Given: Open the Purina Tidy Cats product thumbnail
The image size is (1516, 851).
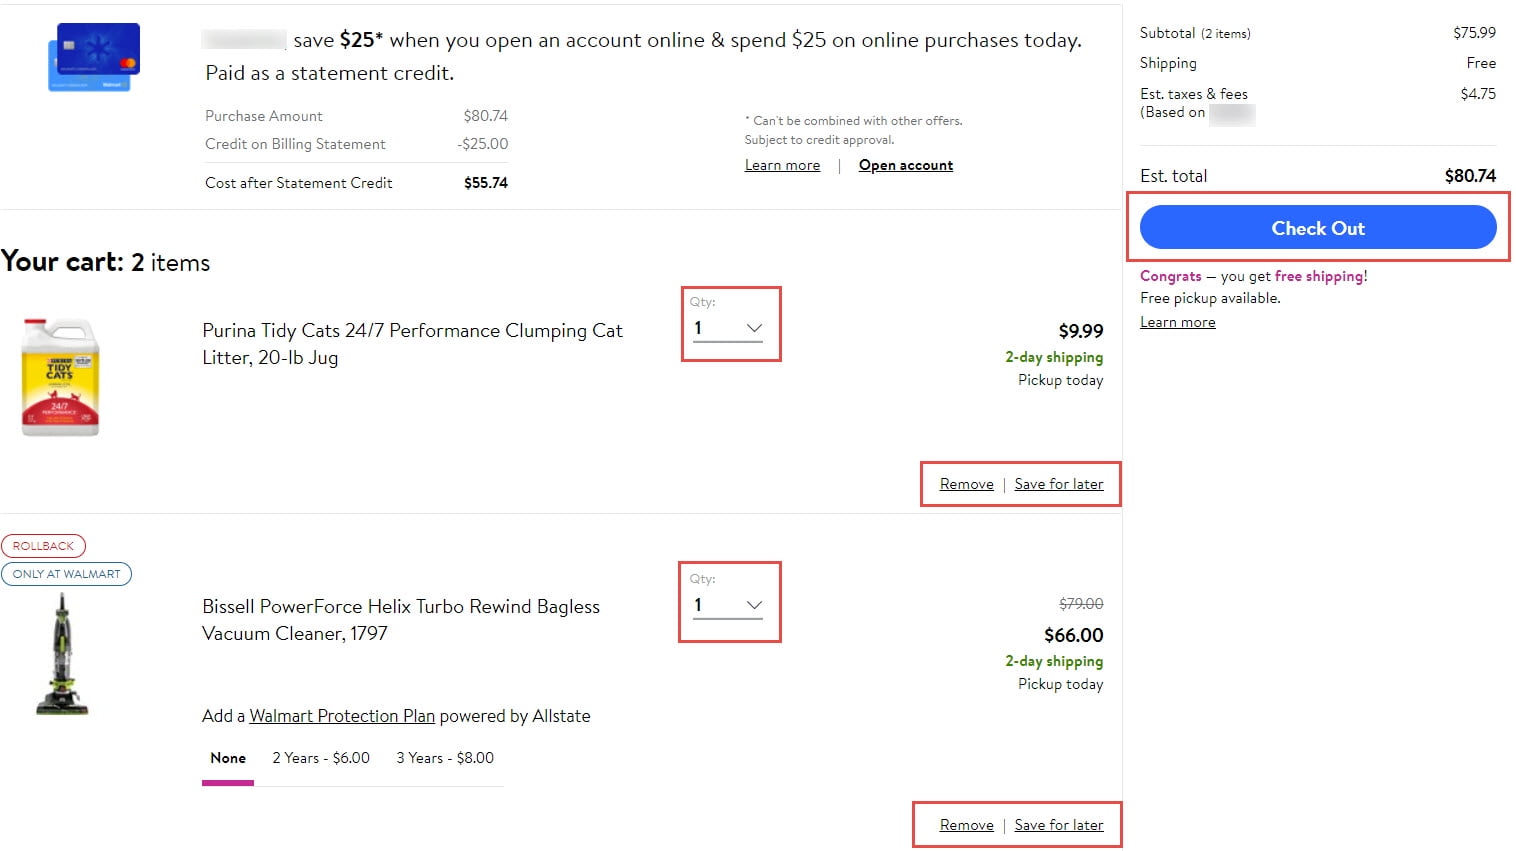Looking at the screenshot, I should [x=60, y=377].
